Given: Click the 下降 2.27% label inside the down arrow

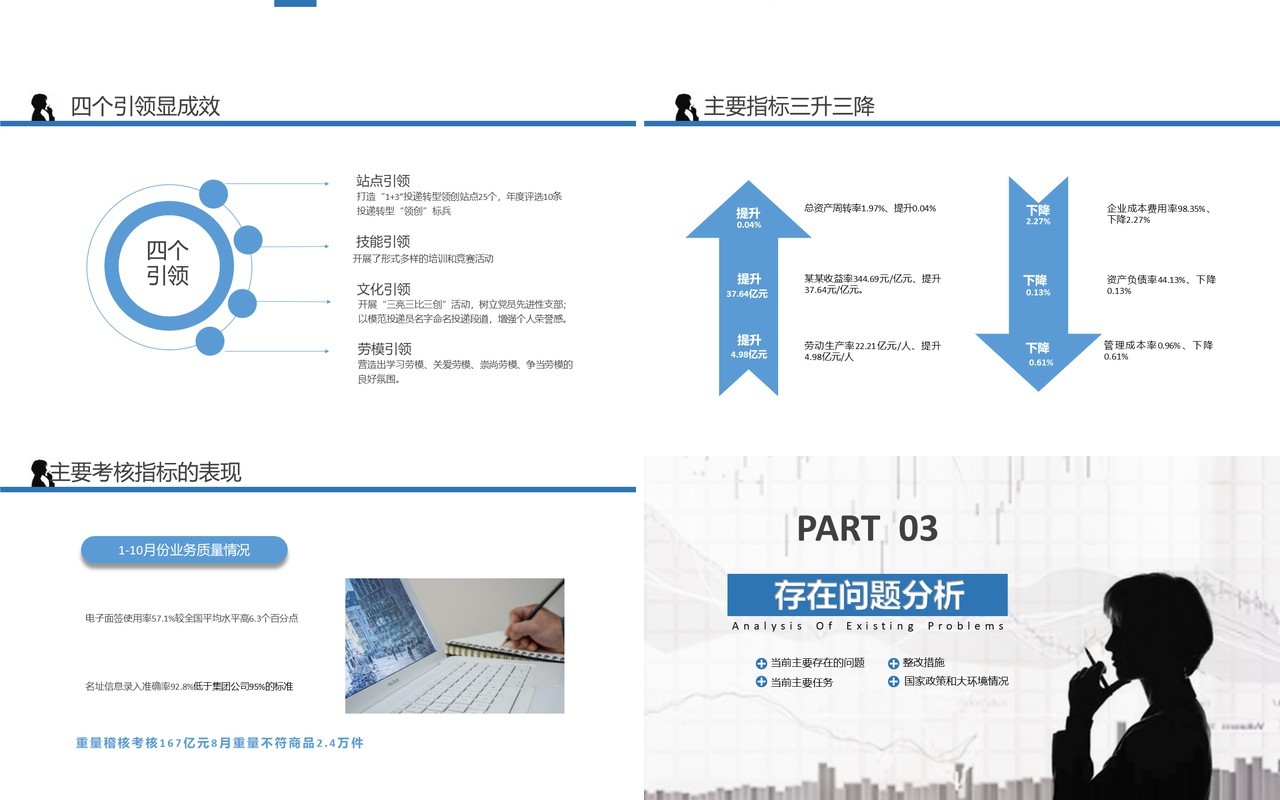Looking at the screenshot, I should (1038, 215).
